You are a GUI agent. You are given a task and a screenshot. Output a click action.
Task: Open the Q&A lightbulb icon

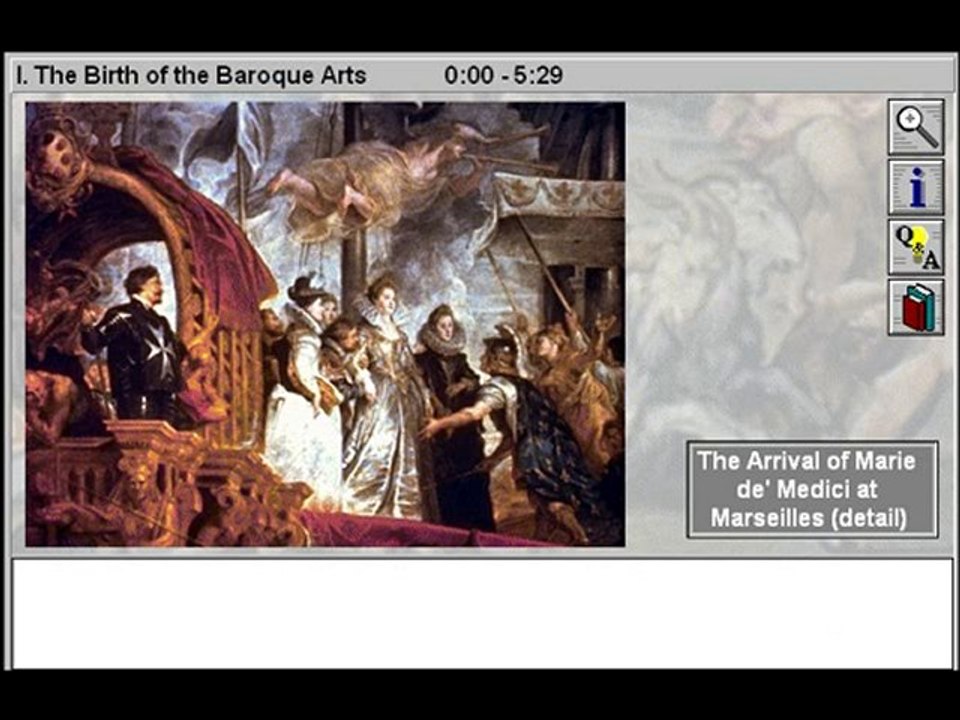tap(916, 247)
